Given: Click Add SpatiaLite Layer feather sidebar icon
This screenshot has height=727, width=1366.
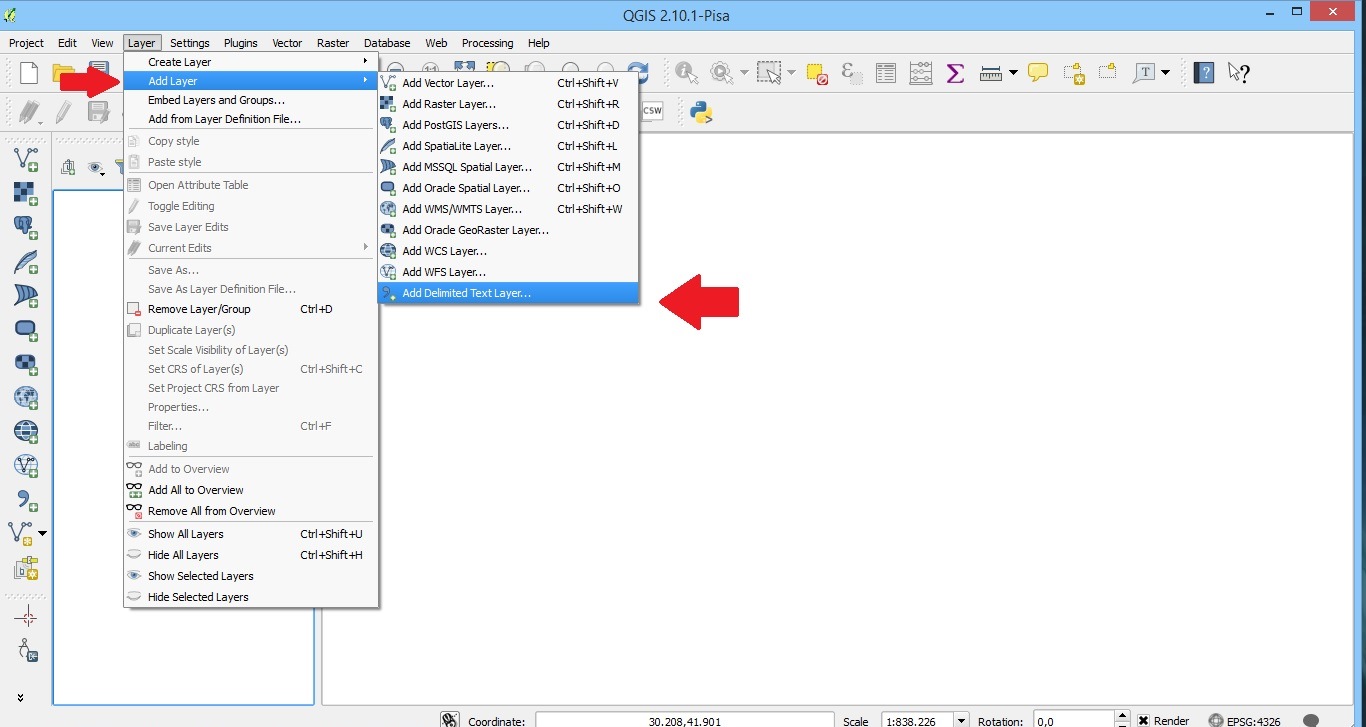Looking at the screenshot, I should pos(26,261).
